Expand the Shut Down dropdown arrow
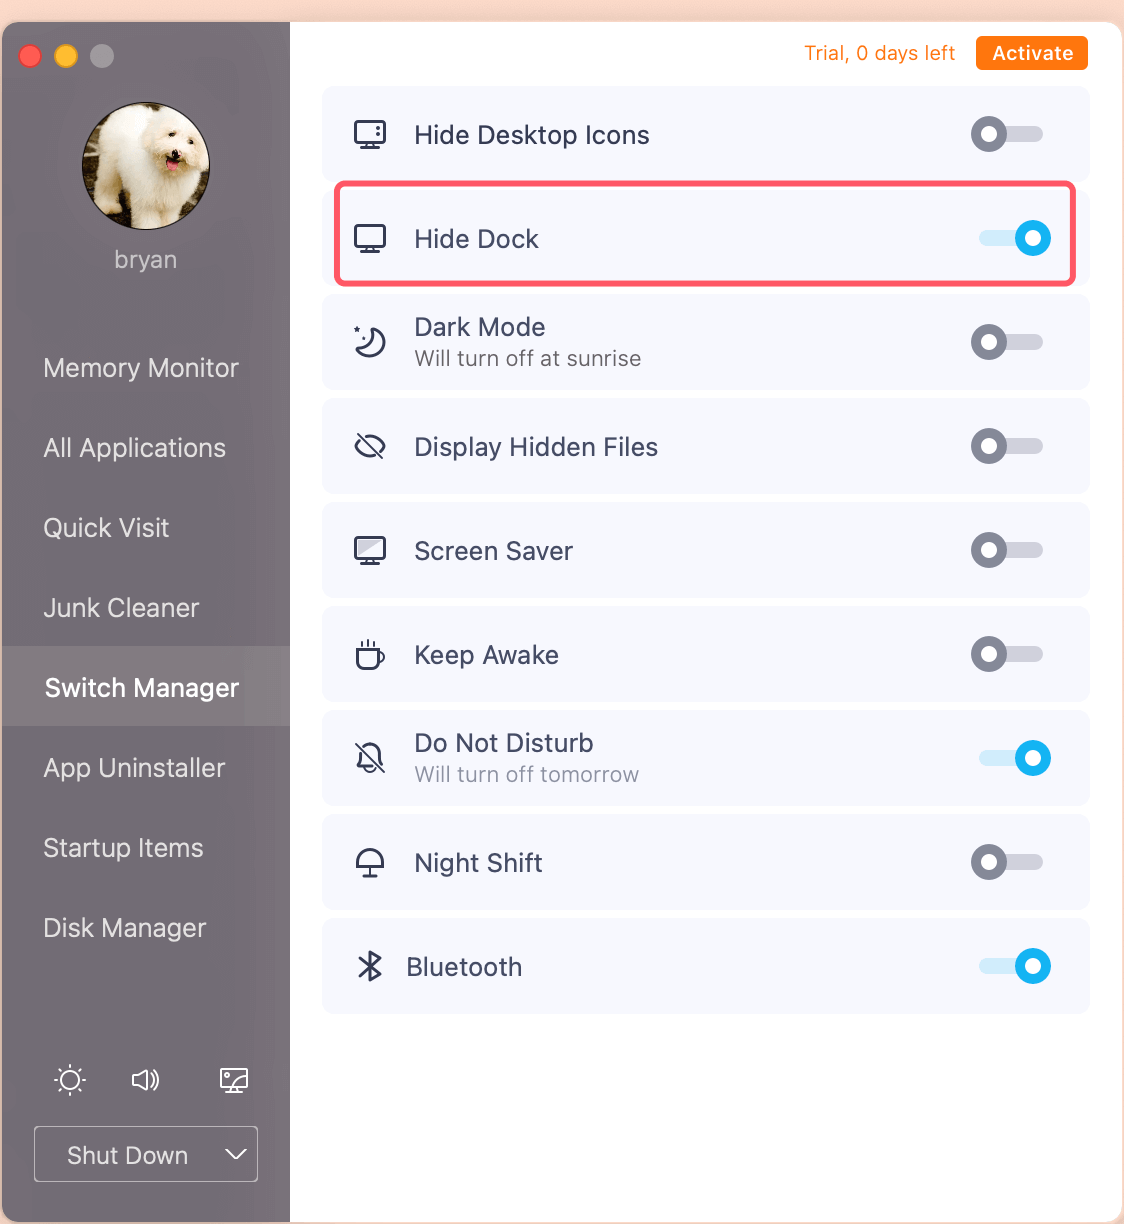 click(x=236, y=1154)
